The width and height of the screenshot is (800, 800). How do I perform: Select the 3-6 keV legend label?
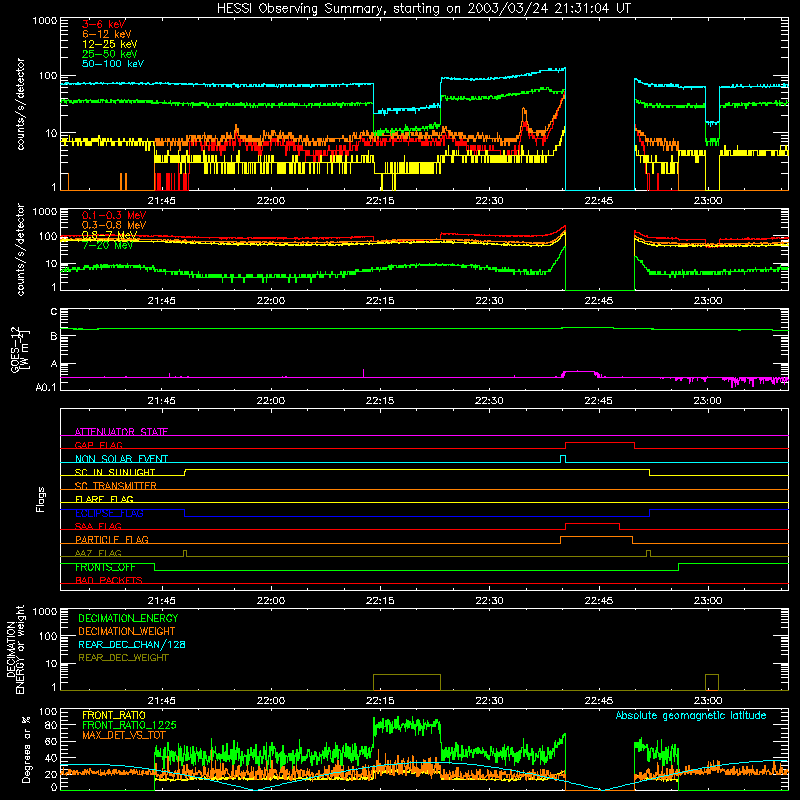tap(104, 24)
